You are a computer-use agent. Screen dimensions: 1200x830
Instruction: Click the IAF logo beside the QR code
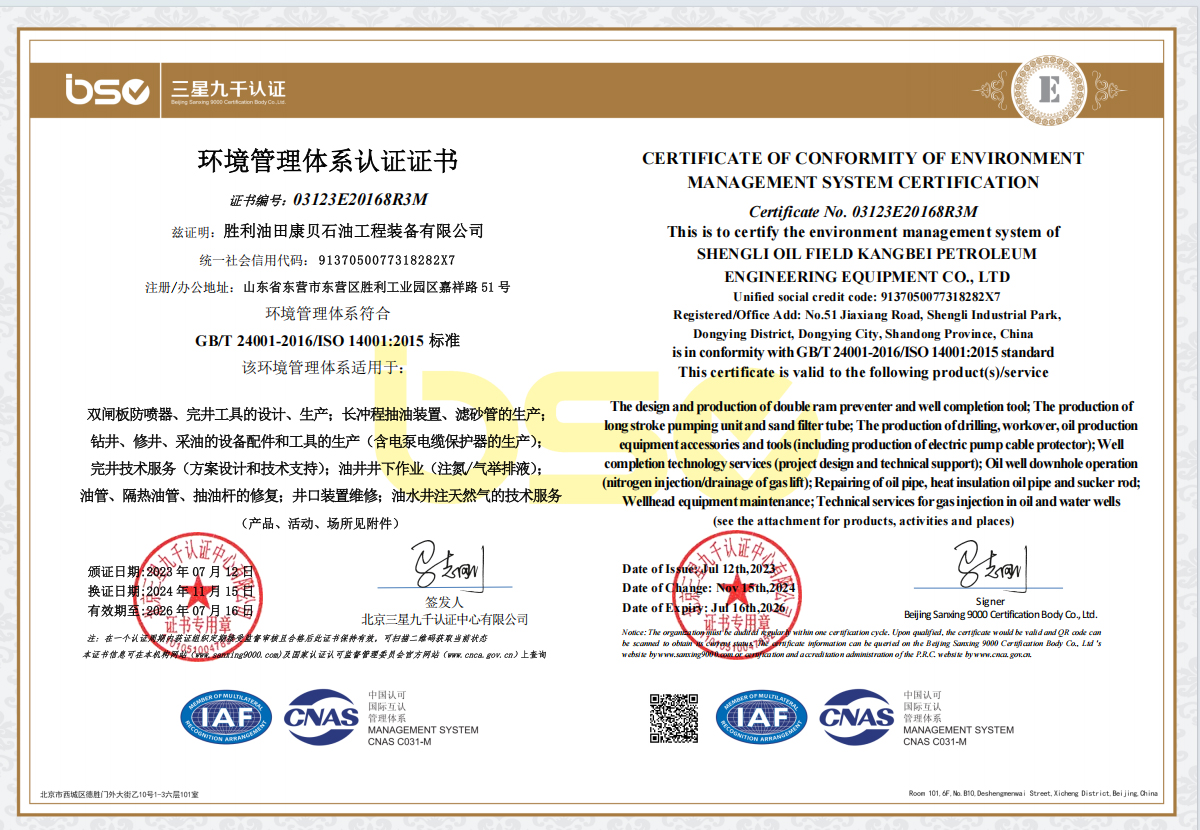point(762,717)
